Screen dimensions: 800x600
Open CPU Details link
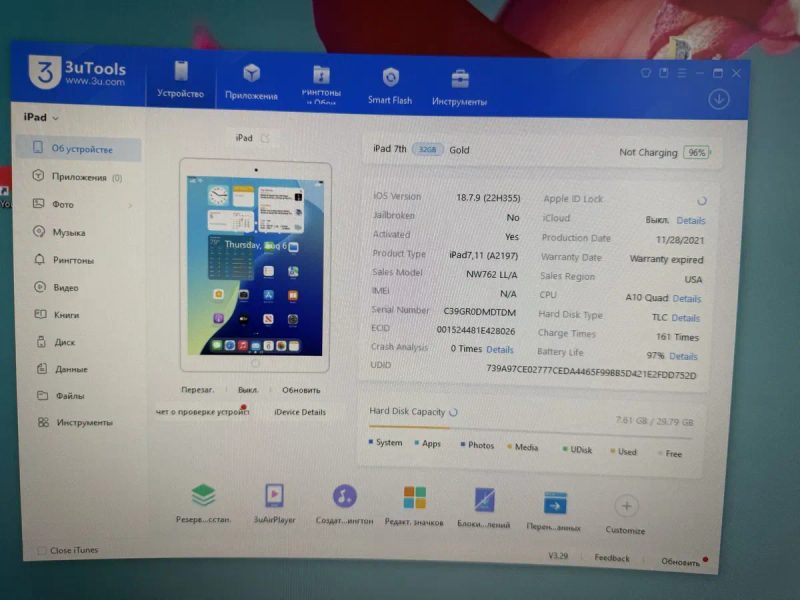pyautogui.click(x=687, y=298)
